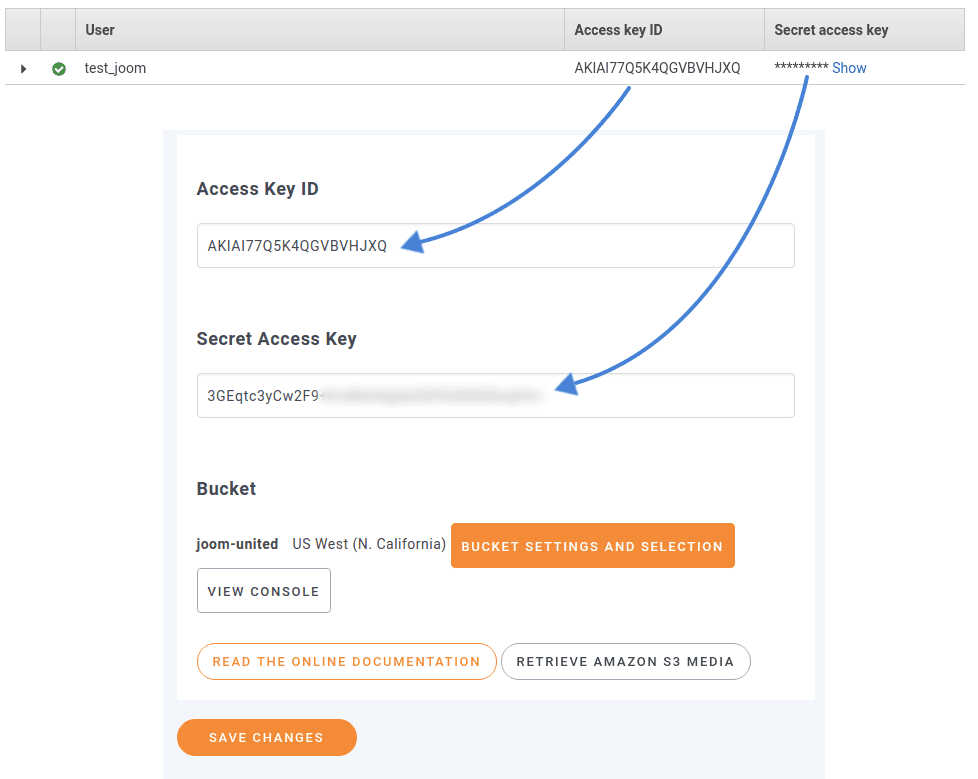Screen dimensions: 978x779
Task: Expand the test_joom user row arrow
Action: 23,69
